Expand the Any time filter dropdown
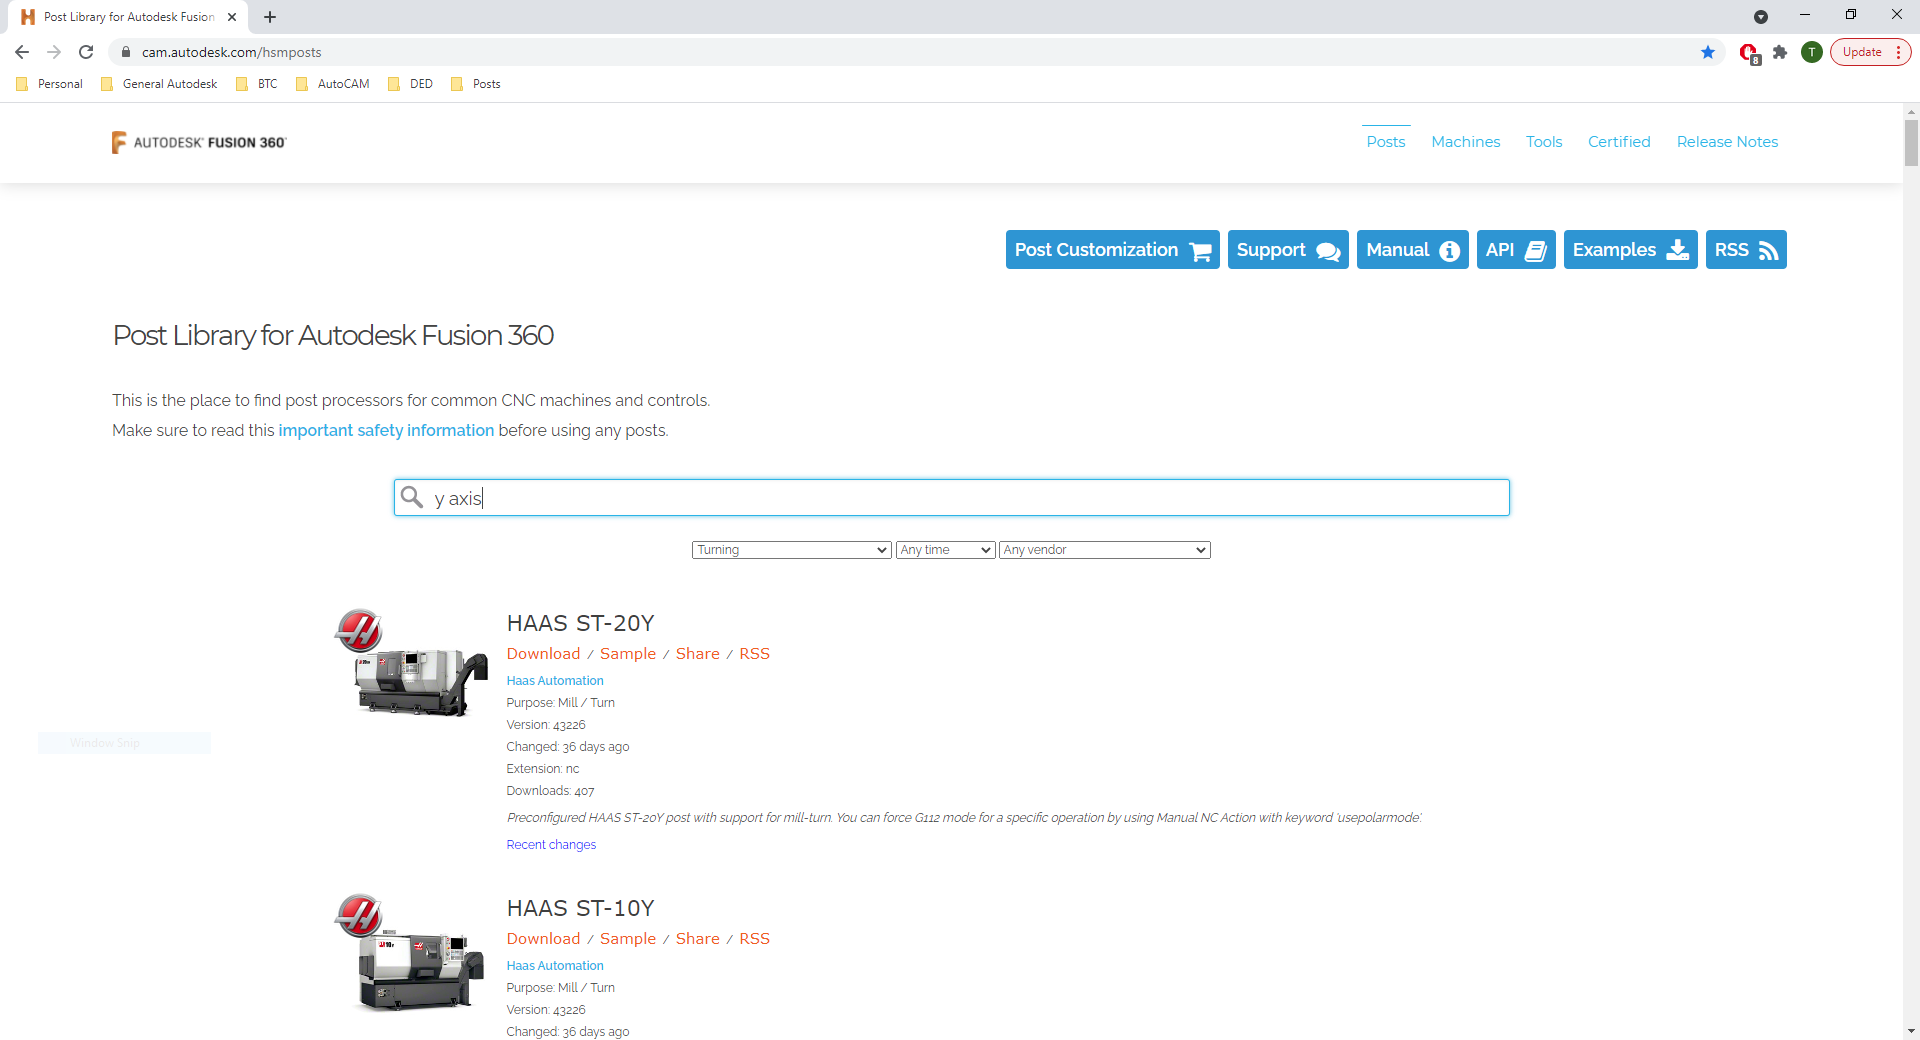 click(x=944, y=549)
